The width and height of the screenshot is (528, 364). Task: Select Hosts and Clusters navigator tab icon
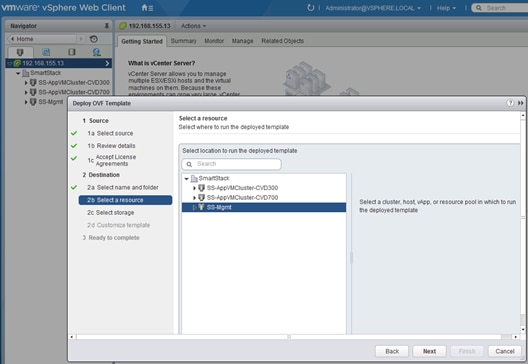[20, 52]
